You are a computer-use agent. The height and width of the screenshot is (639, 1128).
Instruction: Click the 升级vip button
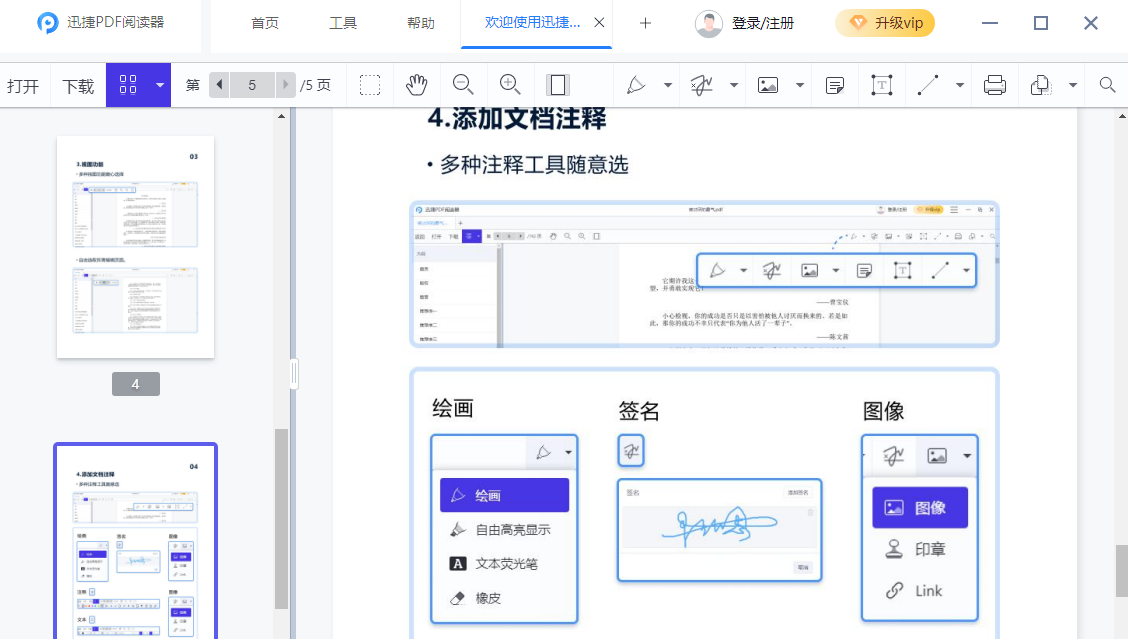click(885, 23)
